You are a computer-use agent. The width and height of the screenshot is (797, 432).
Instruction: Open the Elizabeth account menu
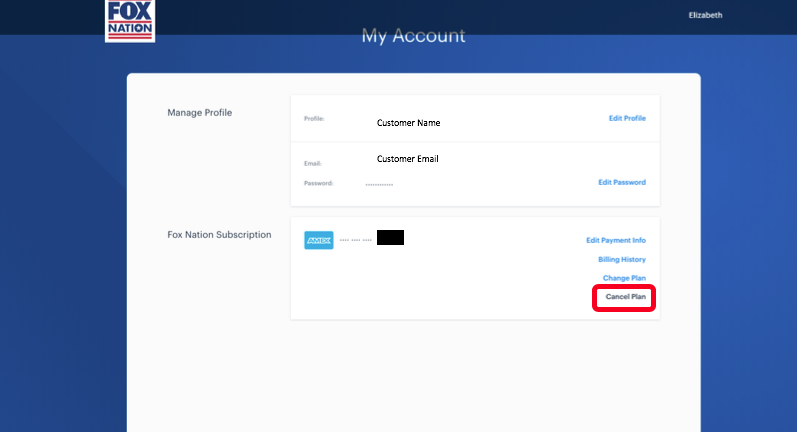click(x=705, y=15)
